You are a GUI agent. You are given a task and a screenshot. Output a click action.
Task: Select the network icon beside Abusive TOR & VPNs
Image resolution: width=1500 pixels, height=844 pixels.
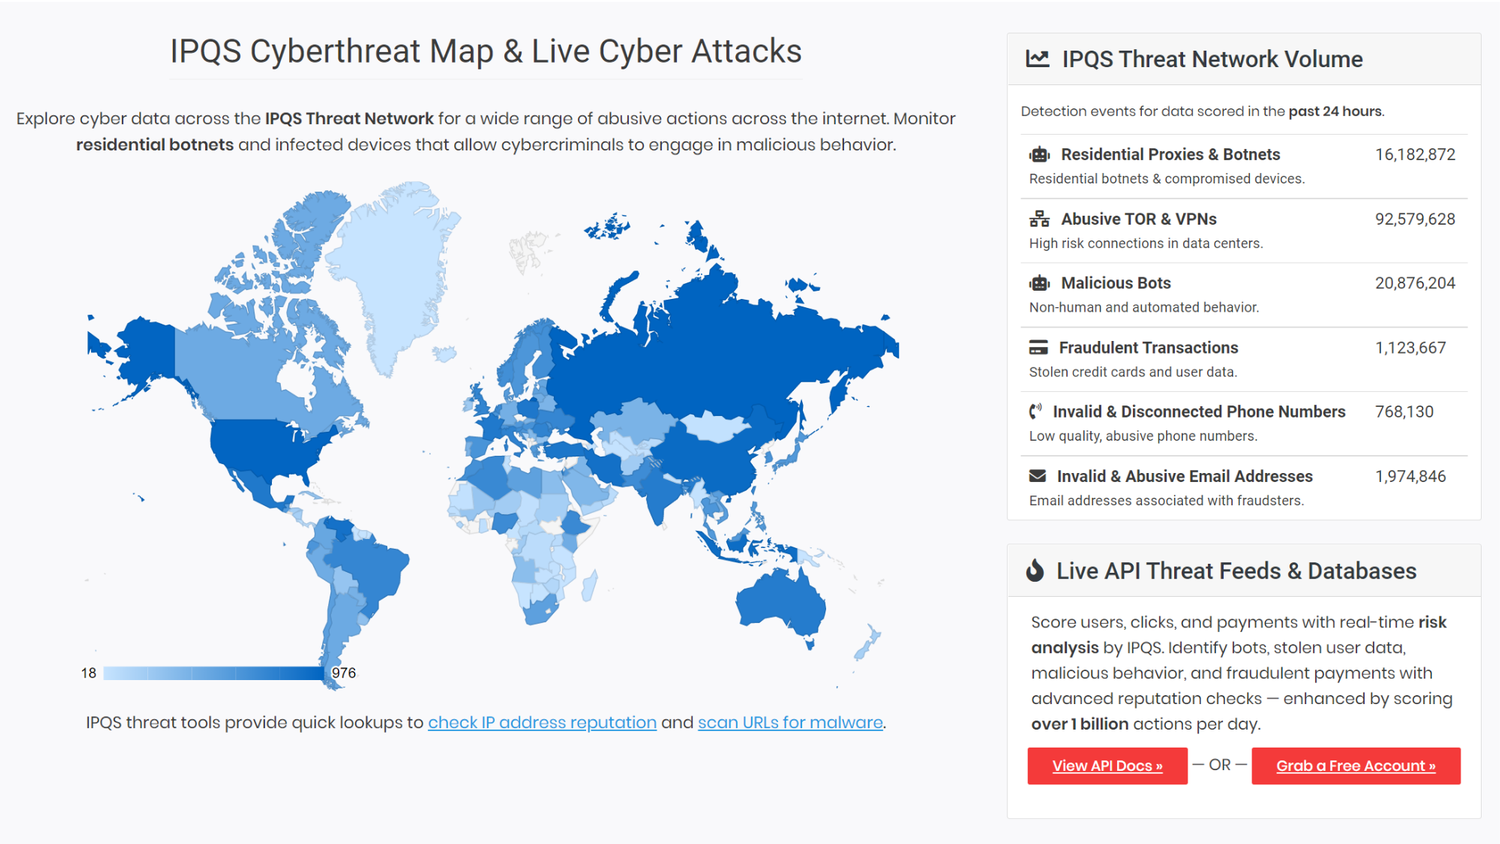click(1039, 218)
